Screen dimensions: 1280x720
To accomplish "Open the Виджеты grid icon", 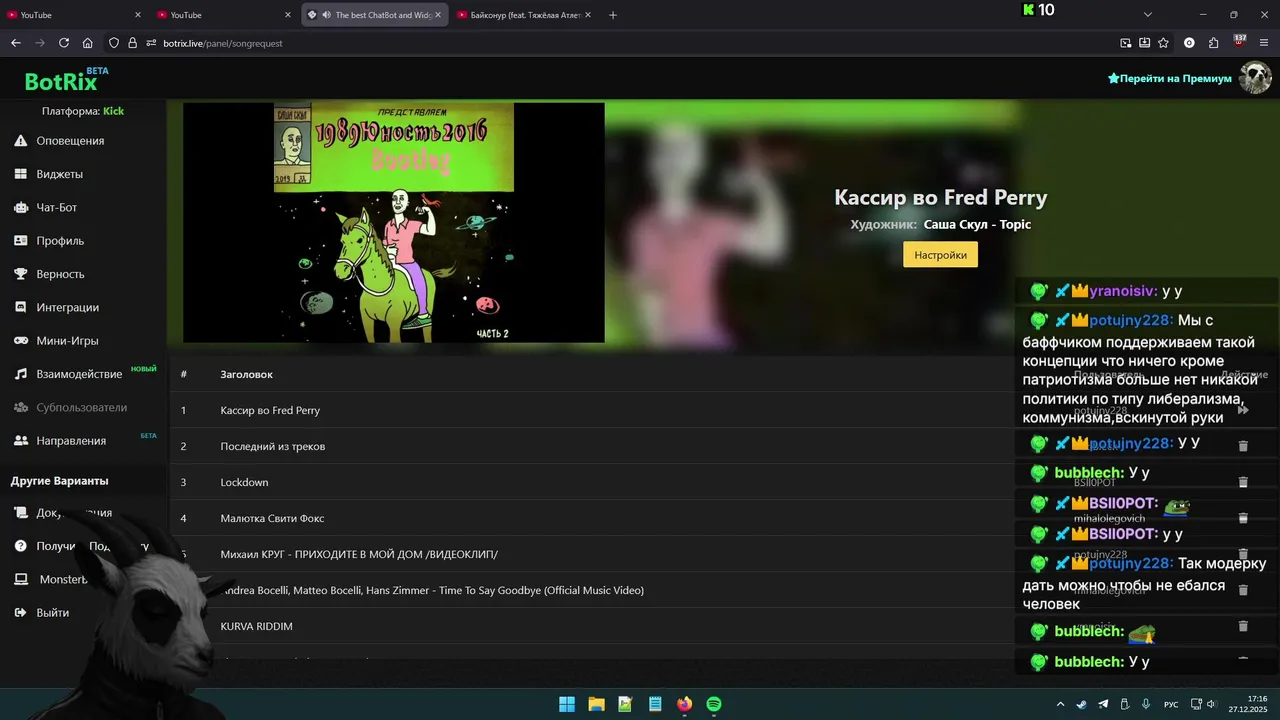I will [x=20, y=174].
